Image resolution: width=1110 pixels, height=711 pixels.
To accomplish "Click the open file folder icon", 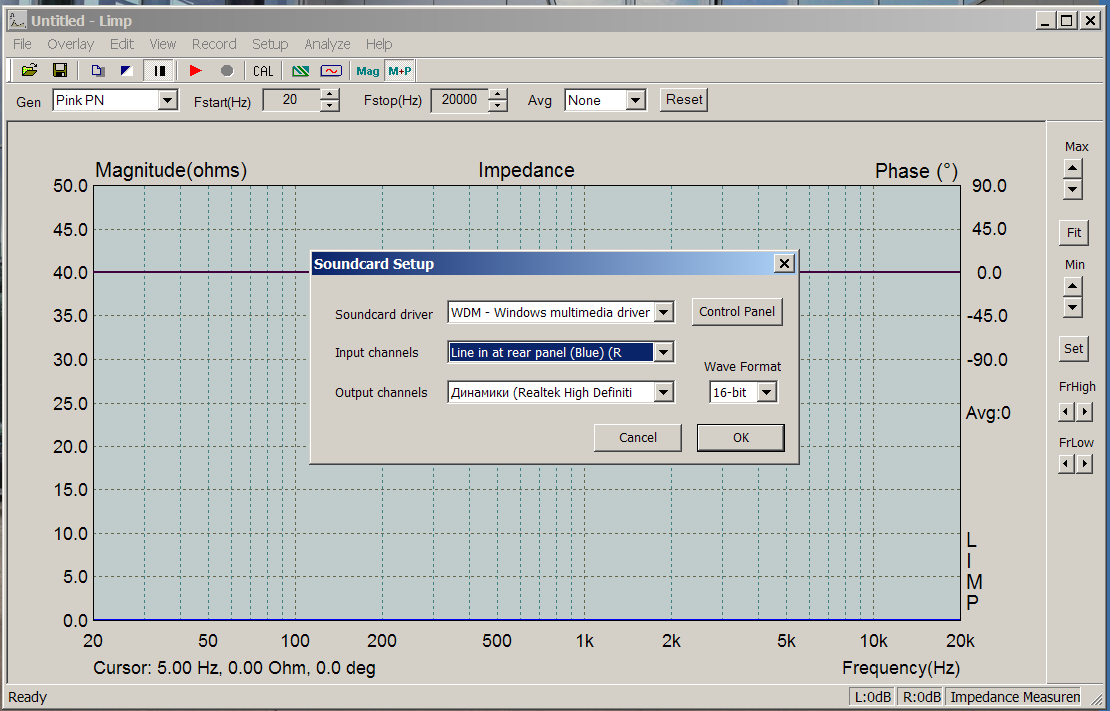I will (x=30, y=70).
